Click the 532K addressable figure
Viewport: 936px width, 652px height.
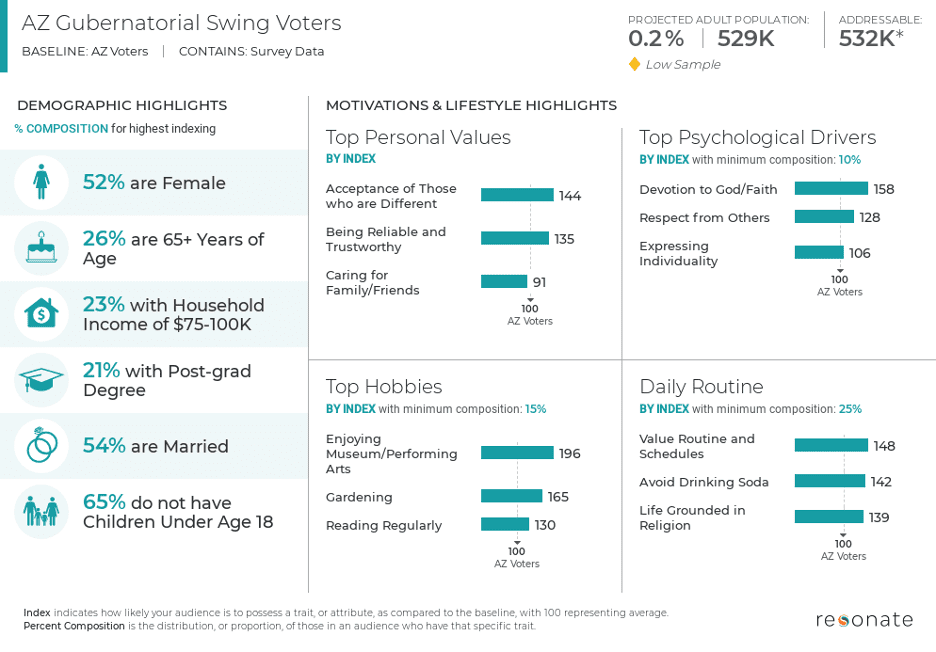coord(866,39)
